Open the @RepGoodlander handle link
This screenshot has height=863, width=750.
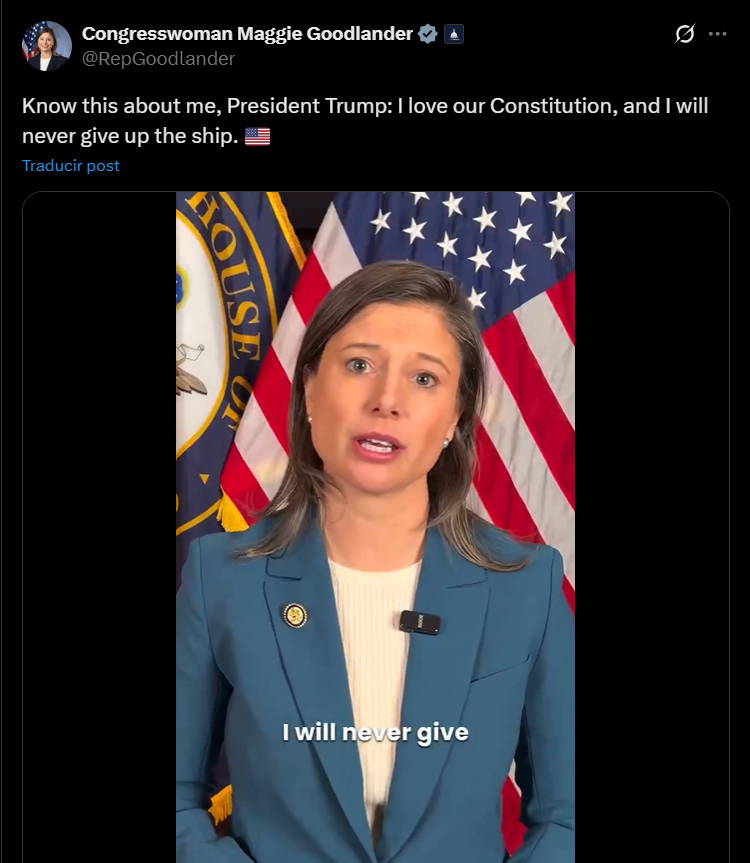click(158, 58)
